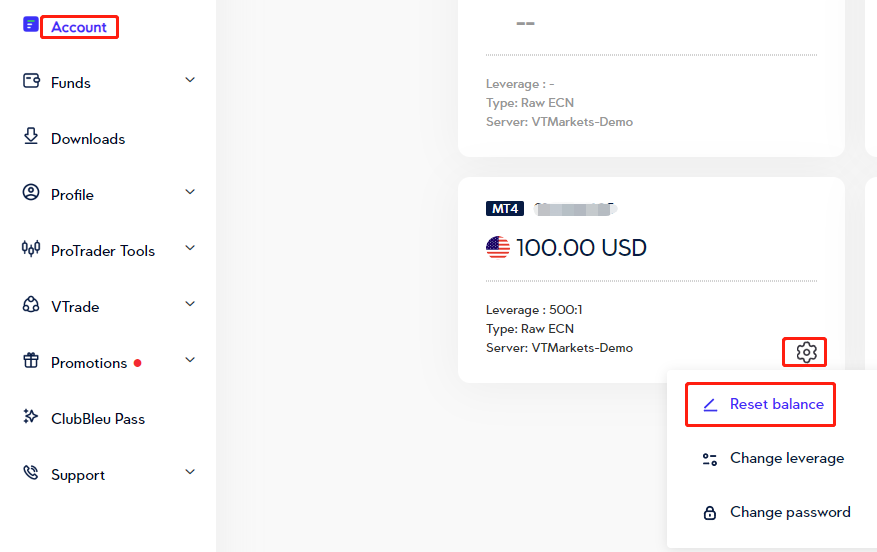Click the VTrade icon in sidebar
This screenshot has height=552, width=877.
(31, 305)
